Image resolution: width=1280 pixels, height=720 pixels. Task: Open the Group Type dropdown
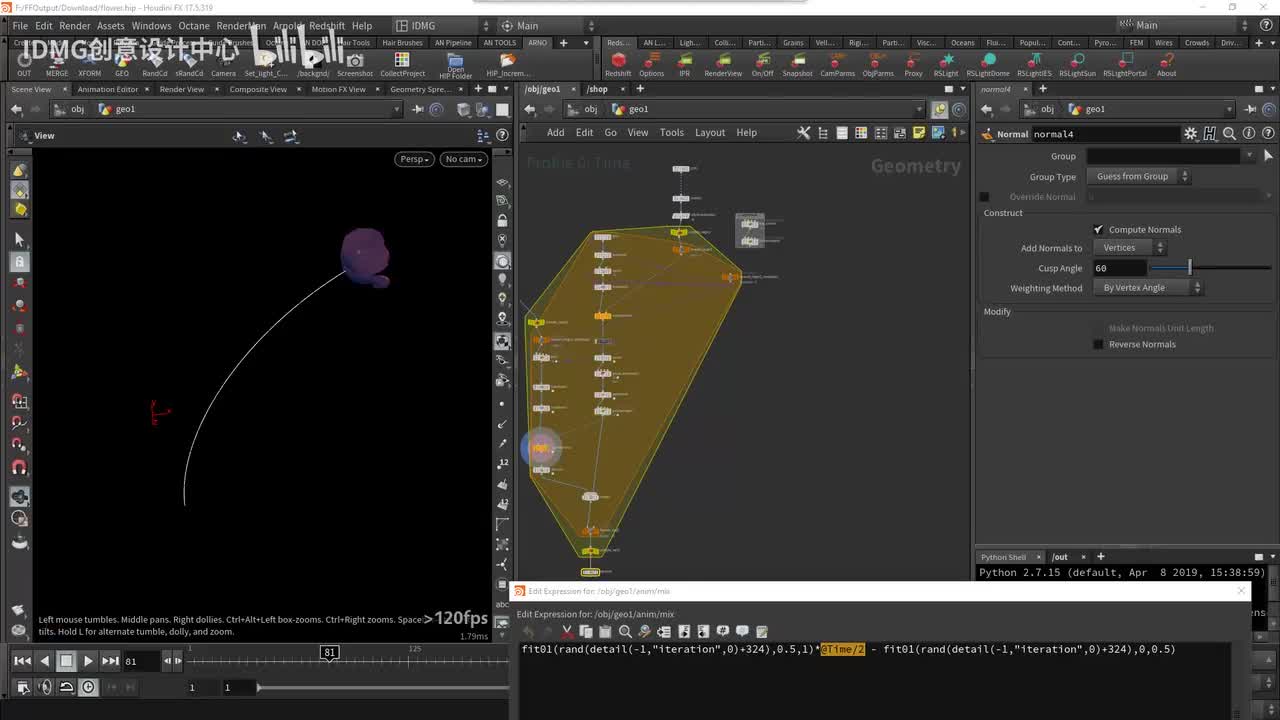tap(1140, 177)
